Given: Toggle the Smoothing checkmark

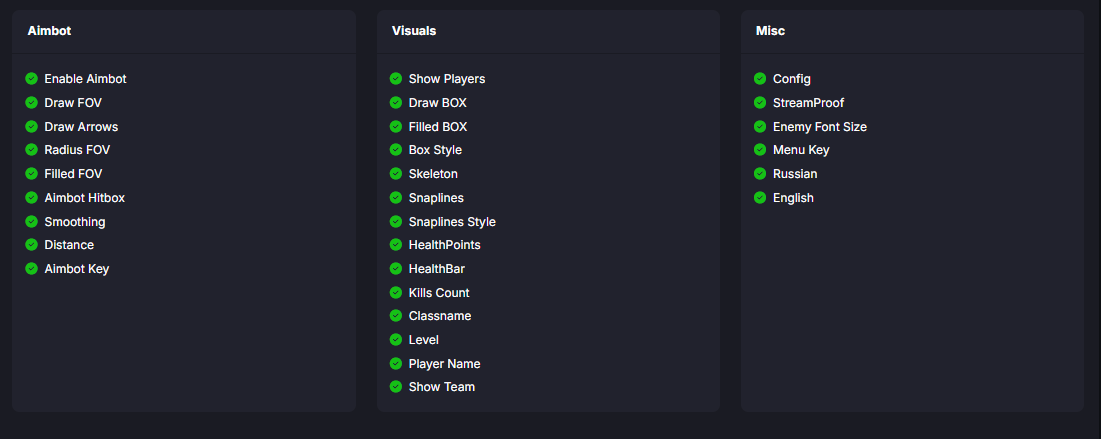Looking at the screenshot, I should (32, 222).
